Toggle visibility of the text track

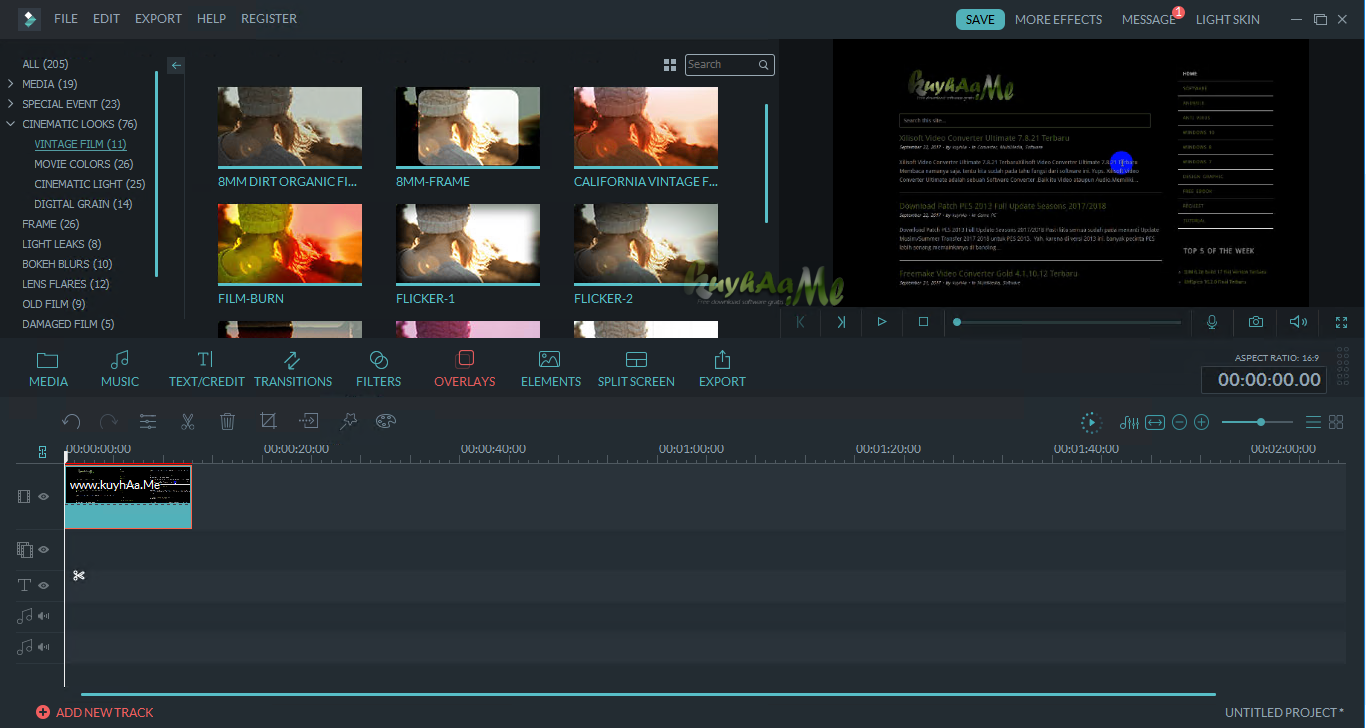coord(44,585)
